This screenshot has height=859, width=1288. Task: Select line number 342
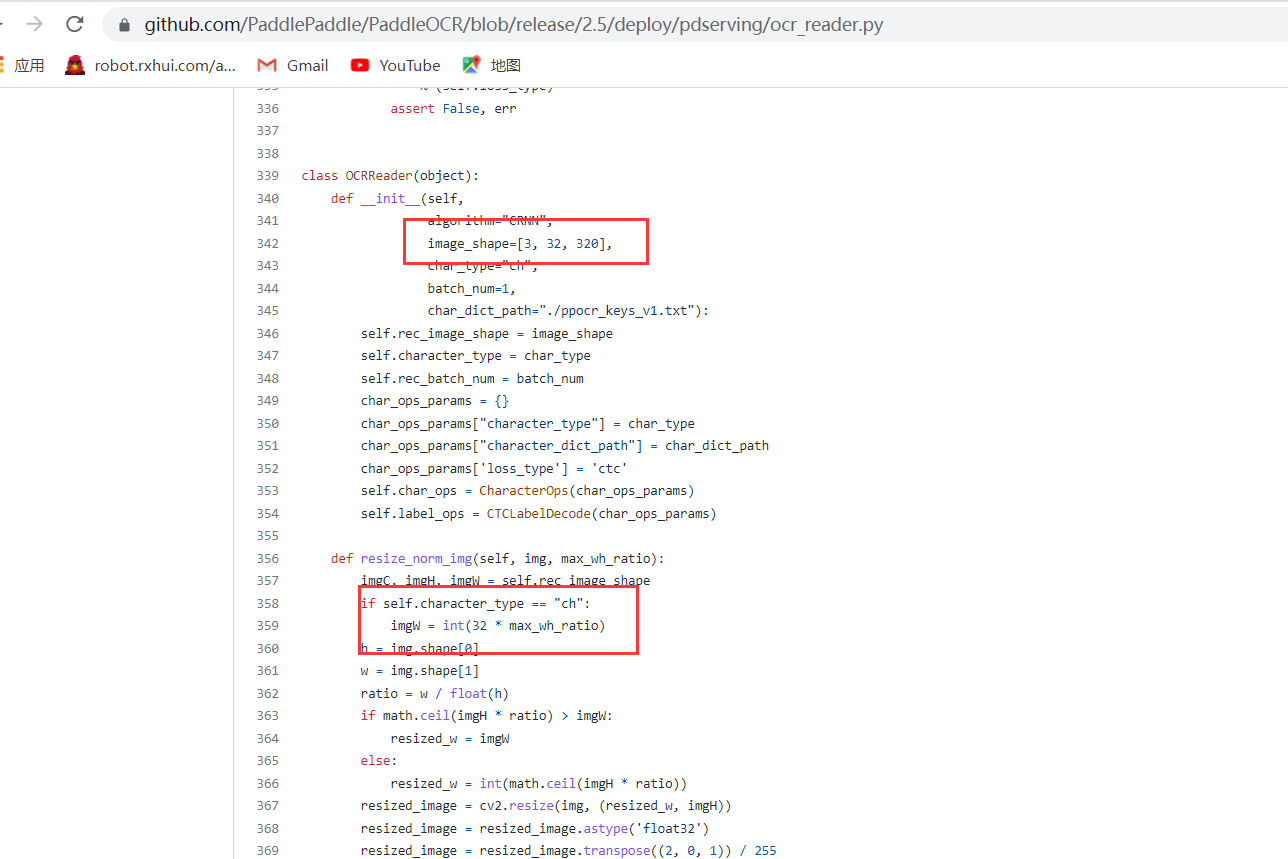(268, 243)
